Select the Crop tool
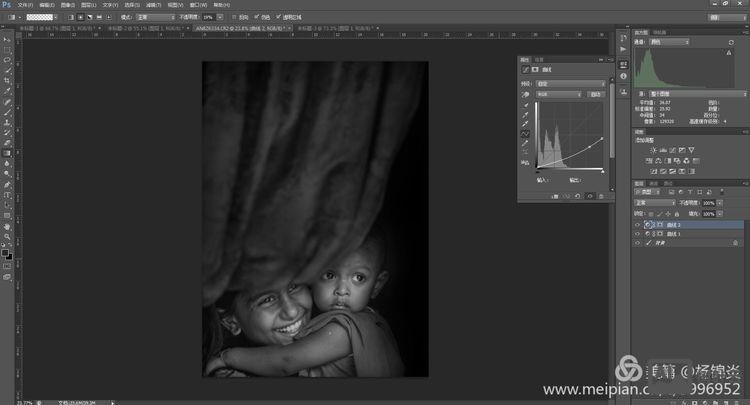 coord(7,80)
